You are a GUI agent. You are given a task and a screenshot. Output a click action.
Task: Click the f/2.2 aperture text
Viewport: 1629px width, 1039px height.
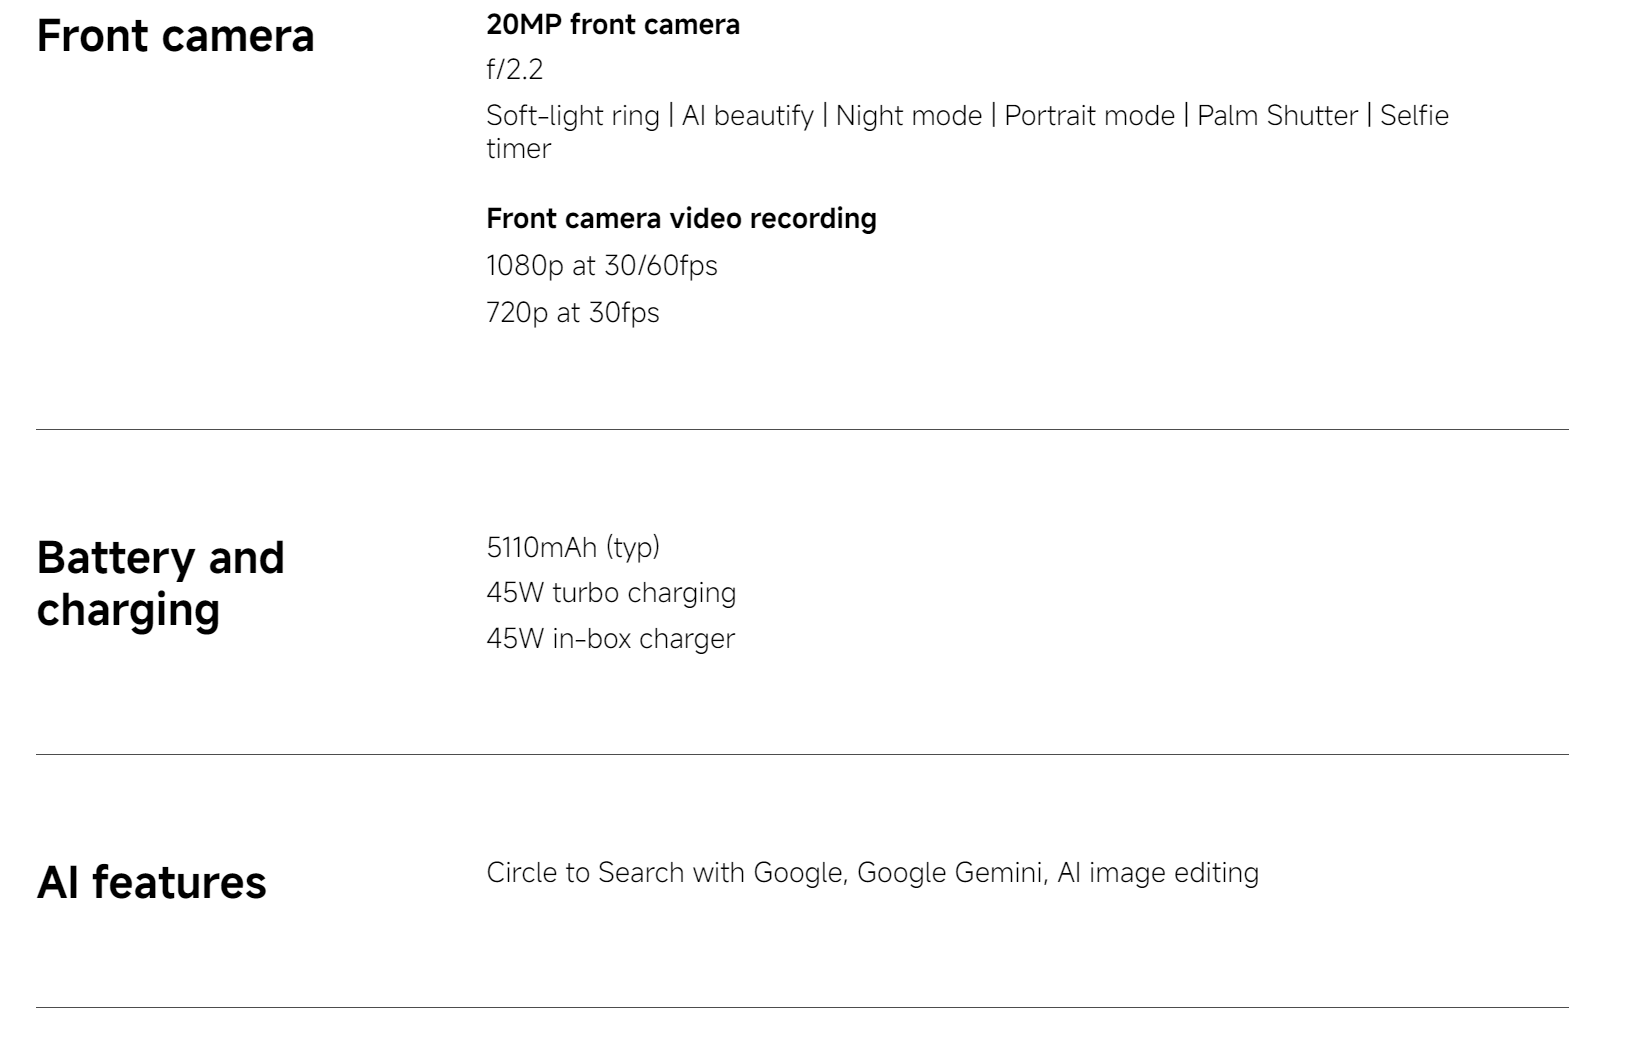tap(515, 70)
